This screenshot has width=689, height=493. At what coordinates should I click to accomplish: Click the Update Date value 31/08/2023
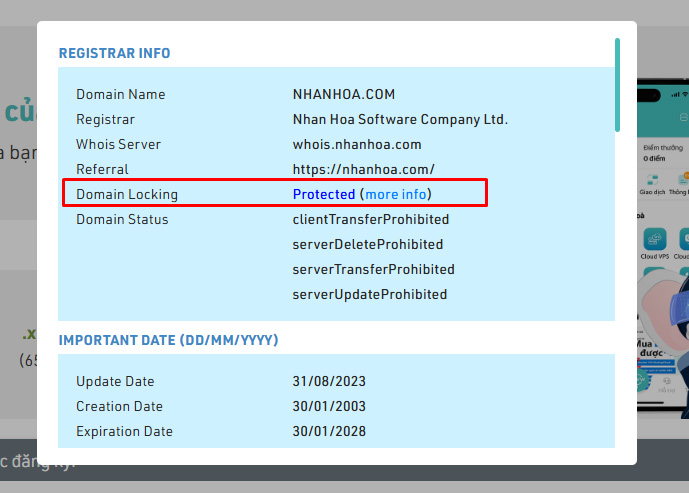329,381
